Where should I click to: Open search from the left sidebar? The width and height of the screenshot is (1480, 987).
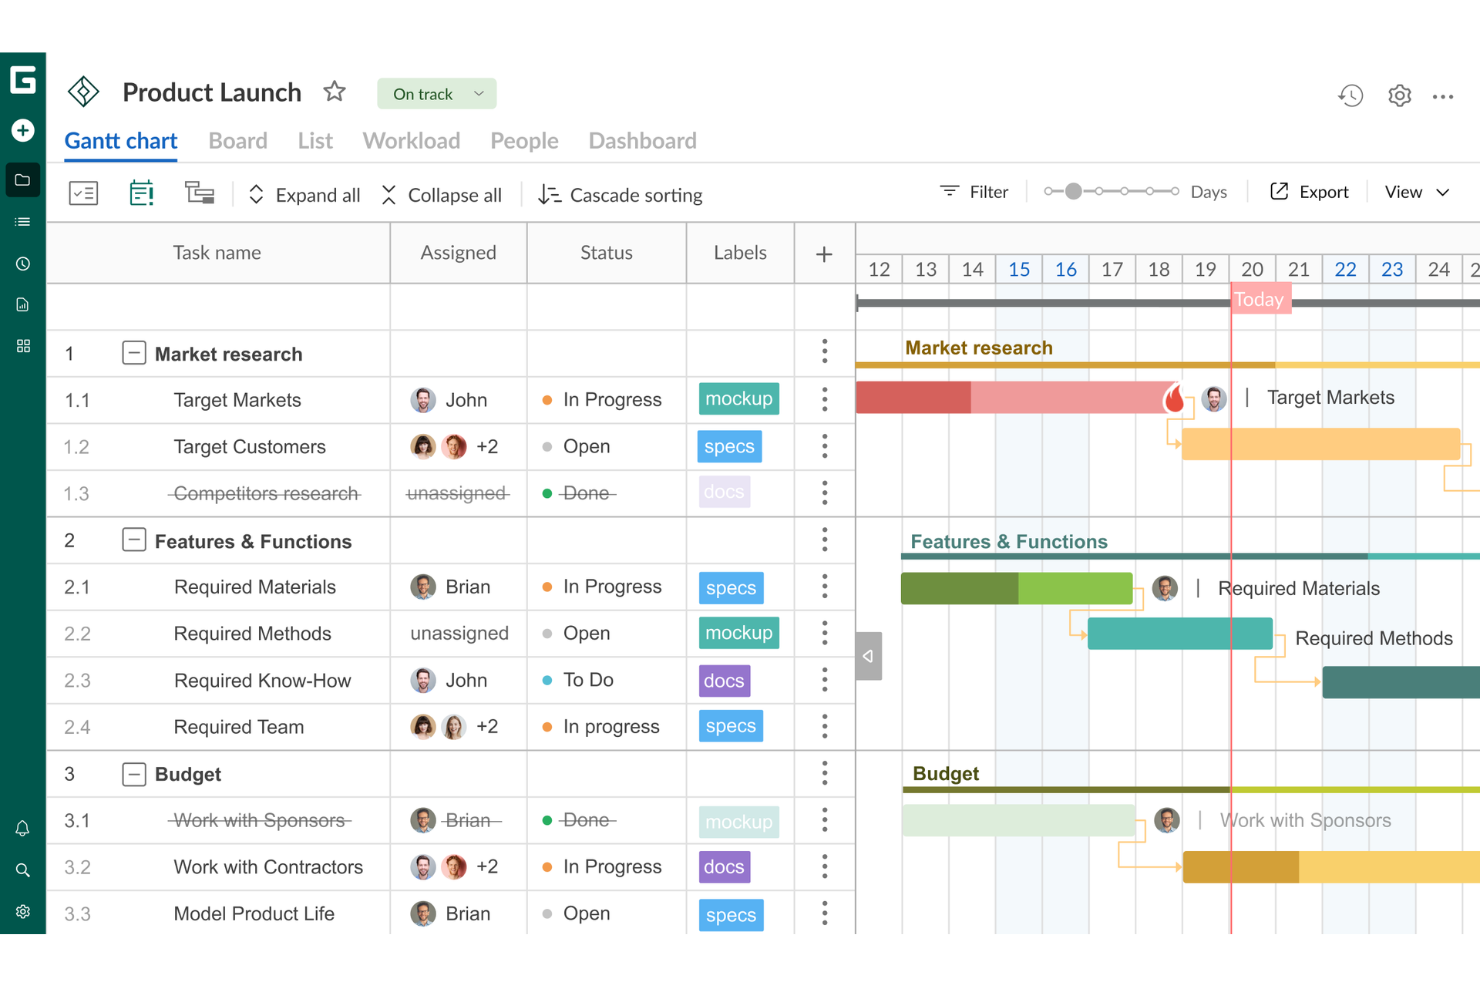point(22,870)
